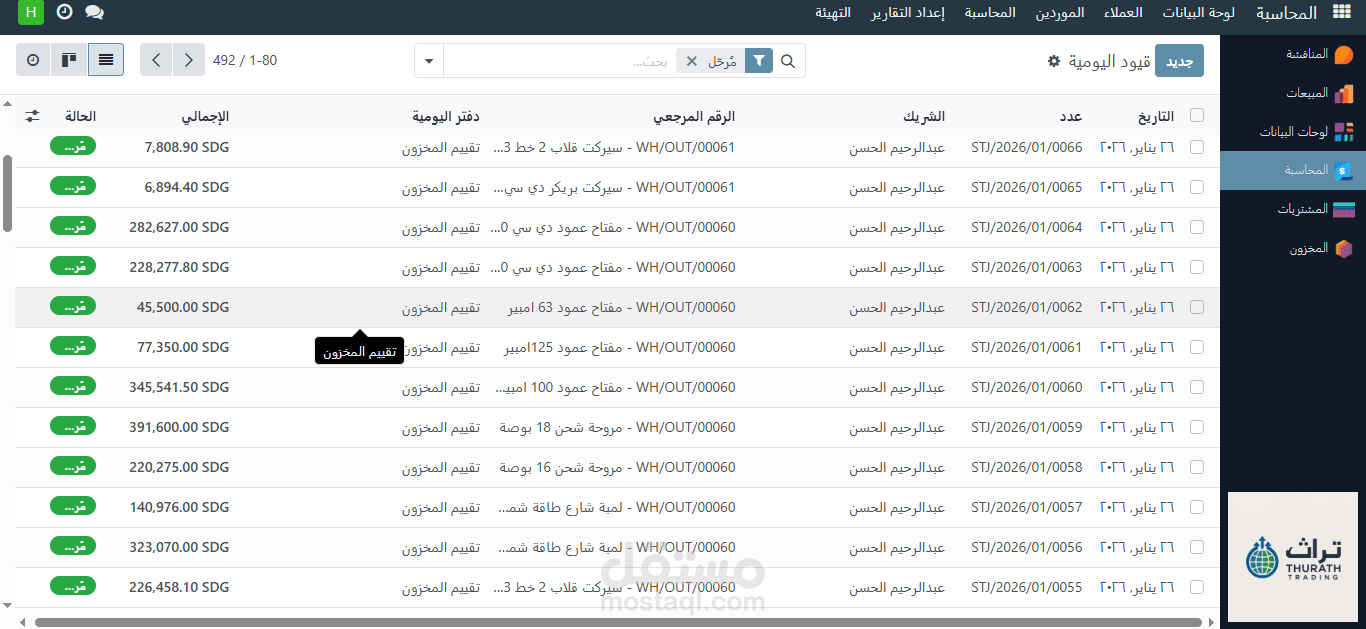Viewport: 1366px width, 629px height.
Task: Go to the next page with the arrow
Action: coord(156,60)
